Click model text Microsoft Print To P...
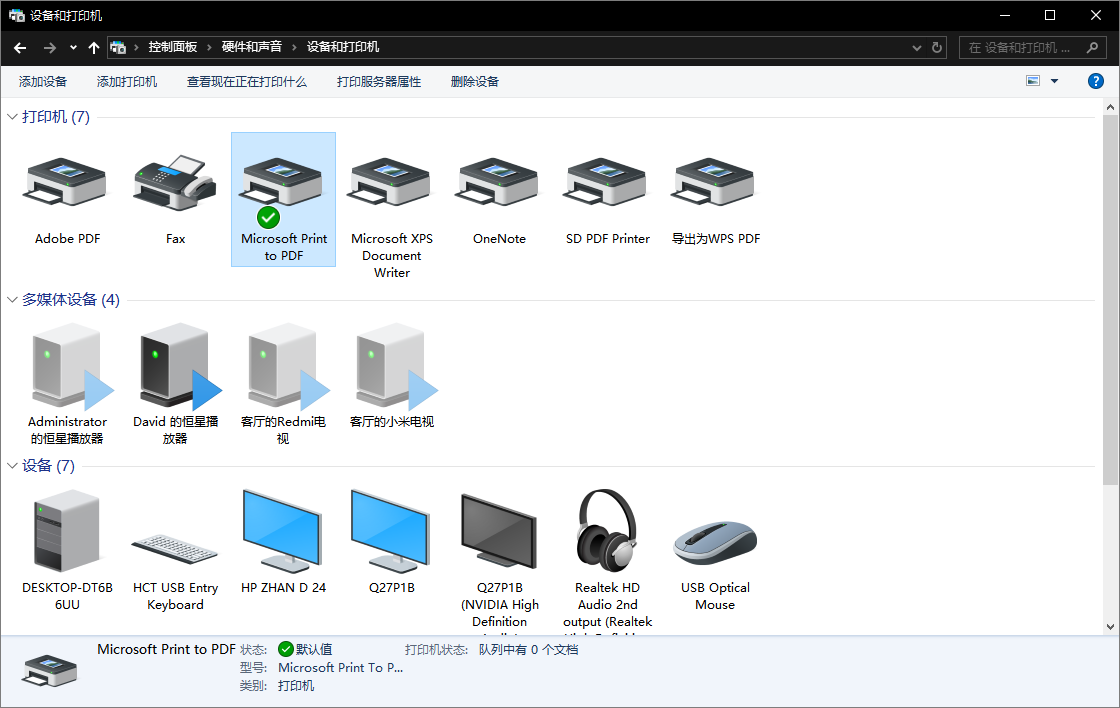The width and height of the screenshot is (1120, 708). pos(341,667)
